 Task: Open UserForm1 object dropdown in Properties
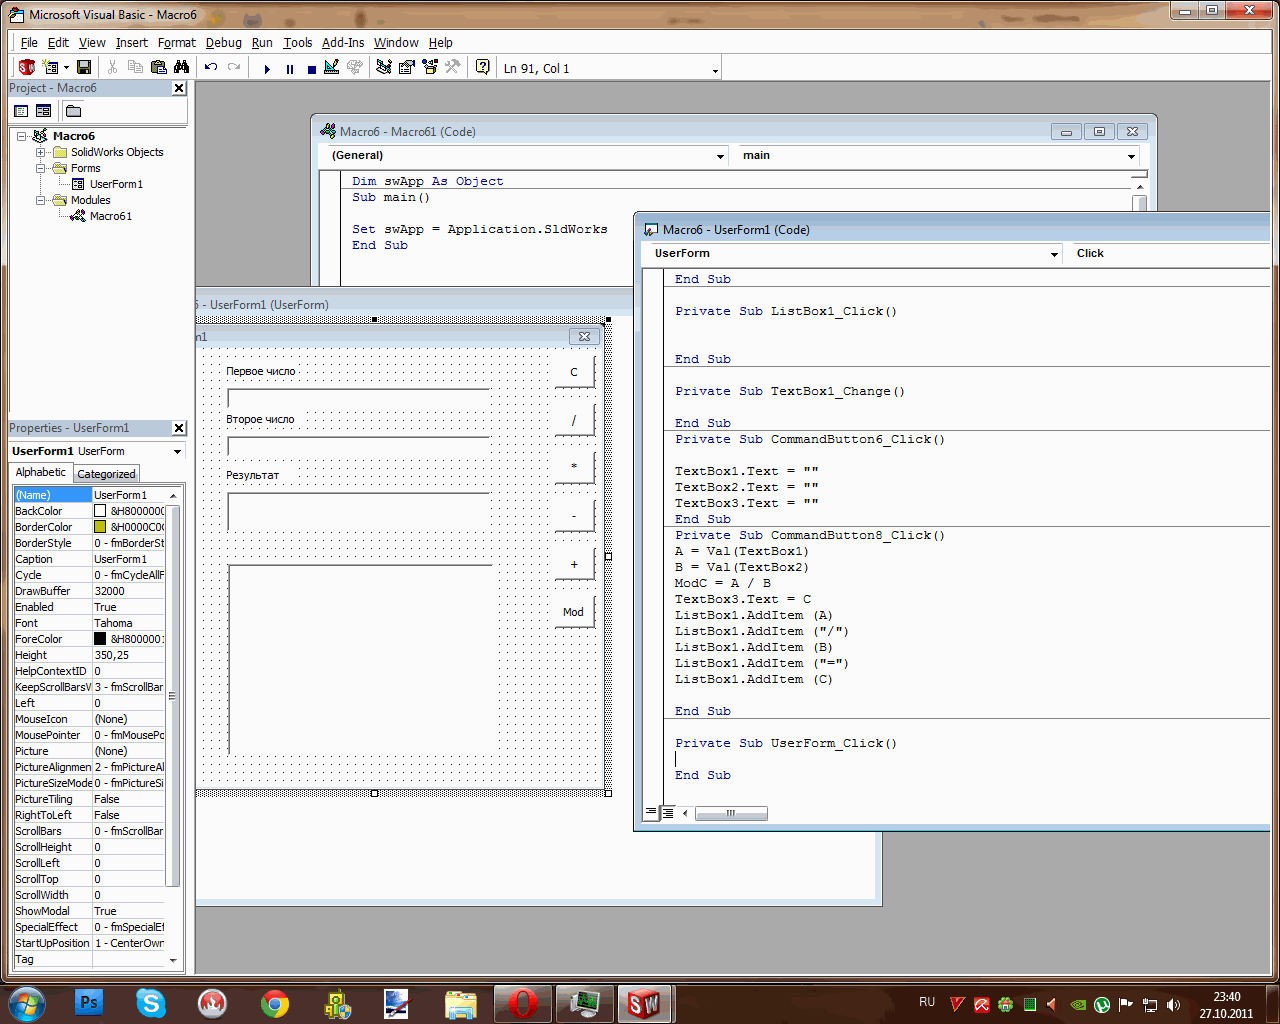pyautogui.click(x=177, y=452)
